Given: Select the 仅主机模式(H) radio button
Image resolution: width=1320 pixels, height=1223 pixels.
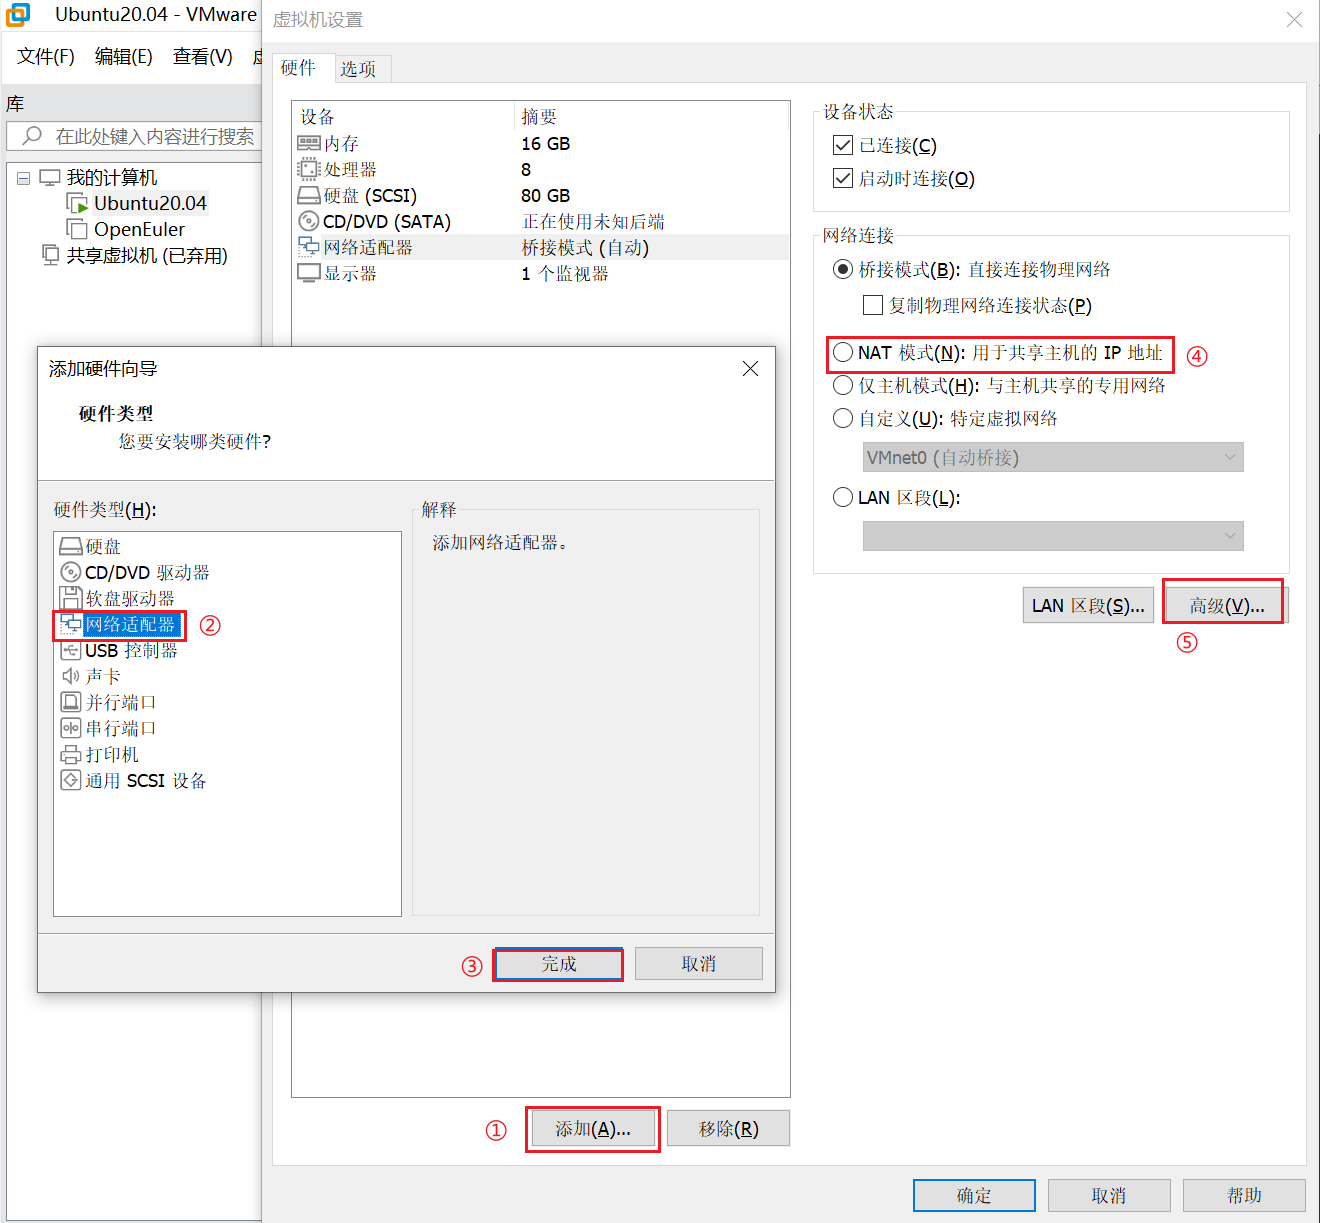Looking at the screenshot, I should click(843, 385).
